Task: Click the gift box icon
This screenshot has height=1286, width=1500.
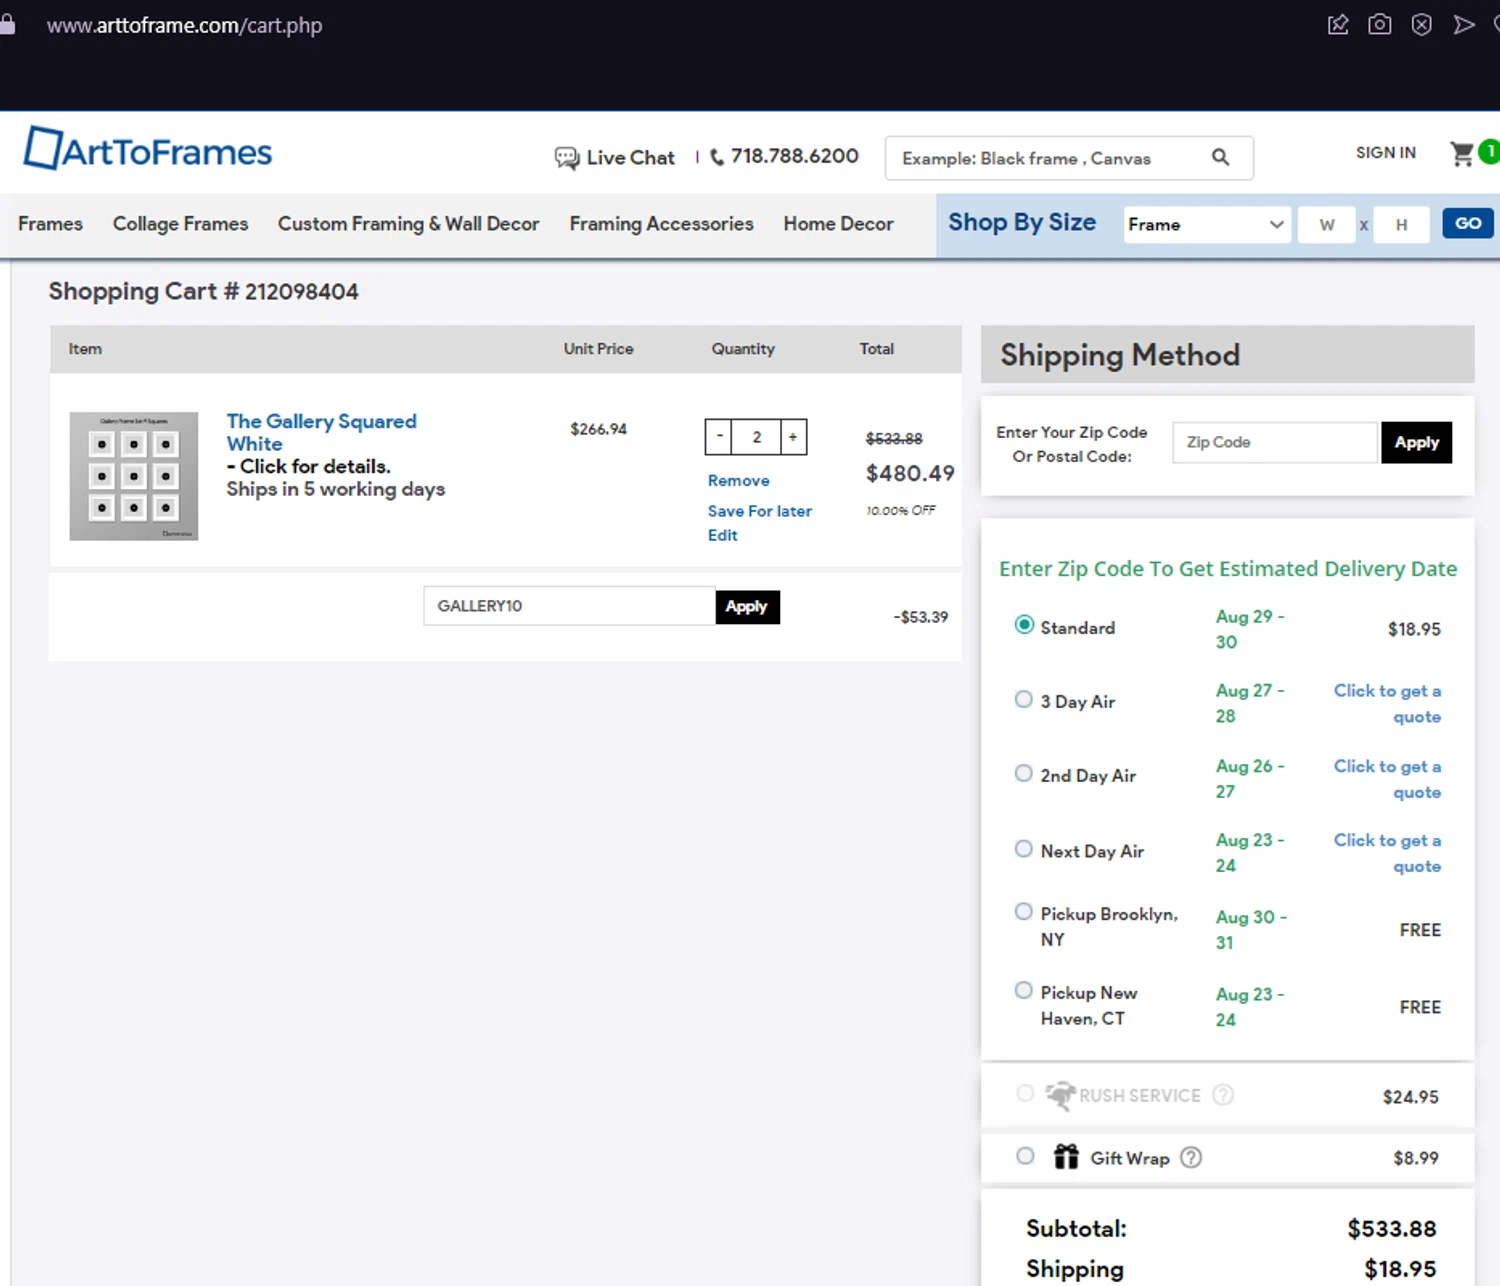Action: [1066, 1156]
